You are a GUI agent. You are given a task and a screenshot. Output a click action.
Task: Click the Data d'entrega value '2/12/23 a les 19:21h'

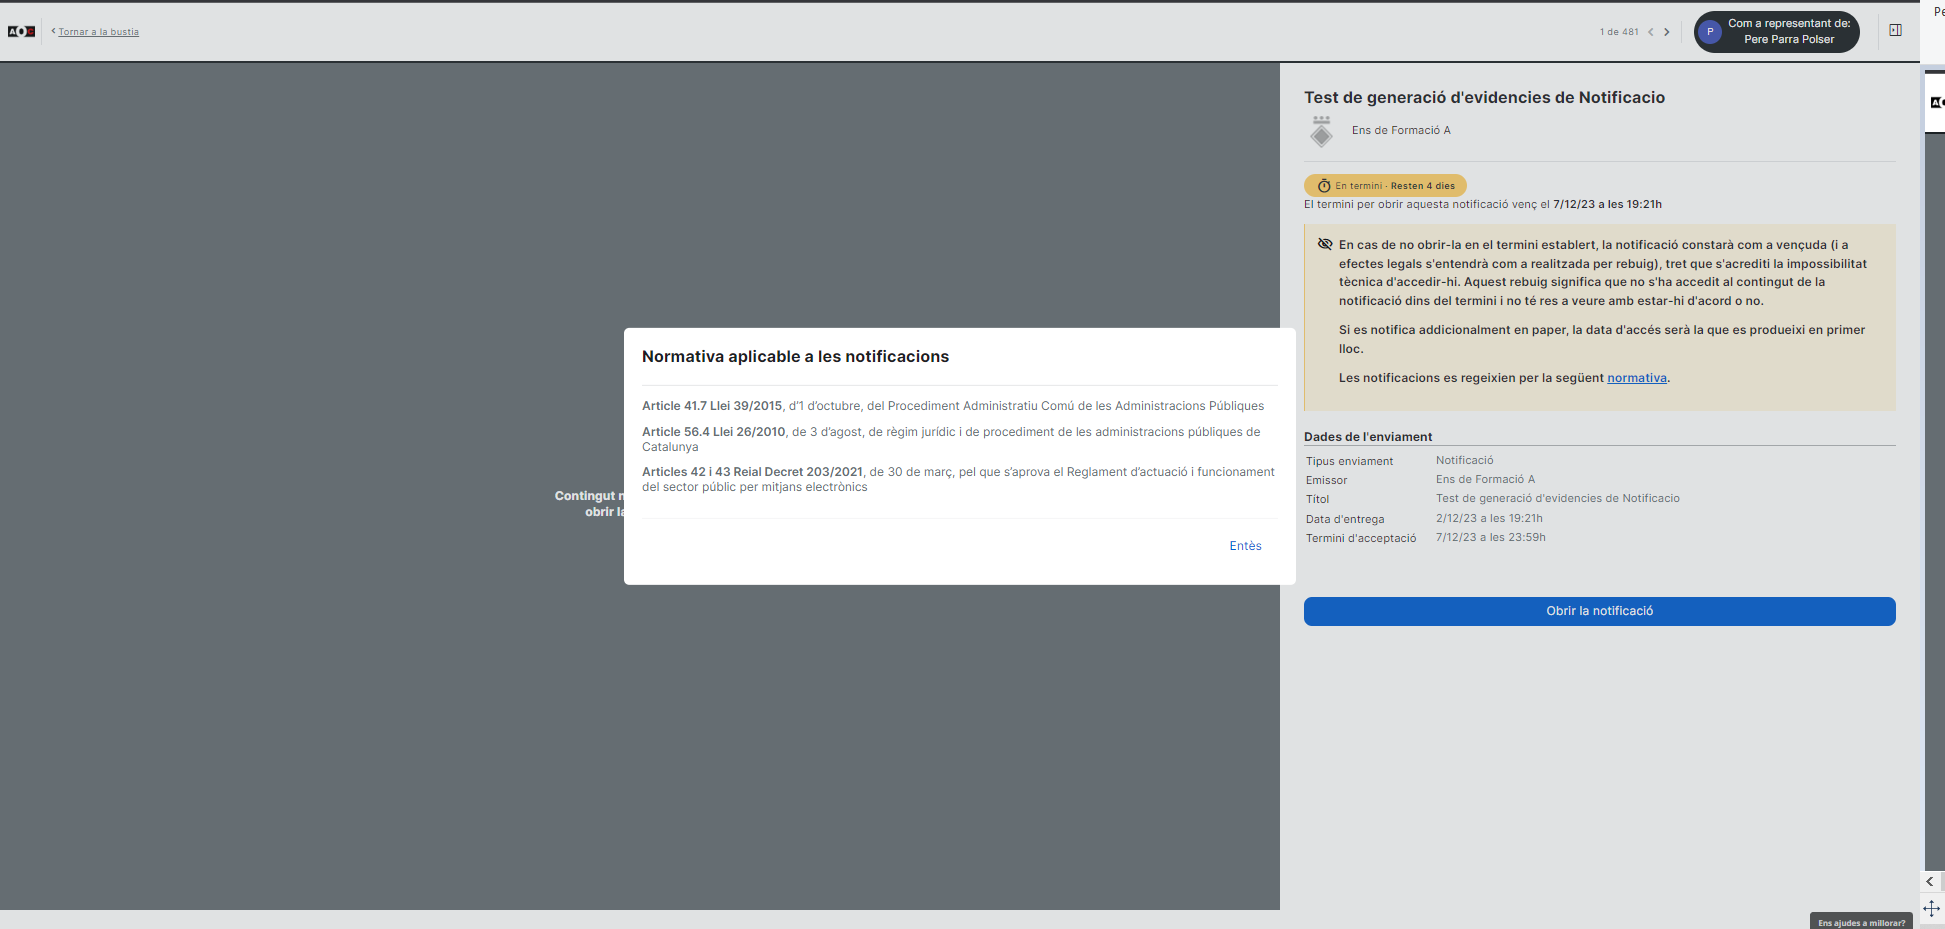pyautogui.click(x=1489, y=519)
